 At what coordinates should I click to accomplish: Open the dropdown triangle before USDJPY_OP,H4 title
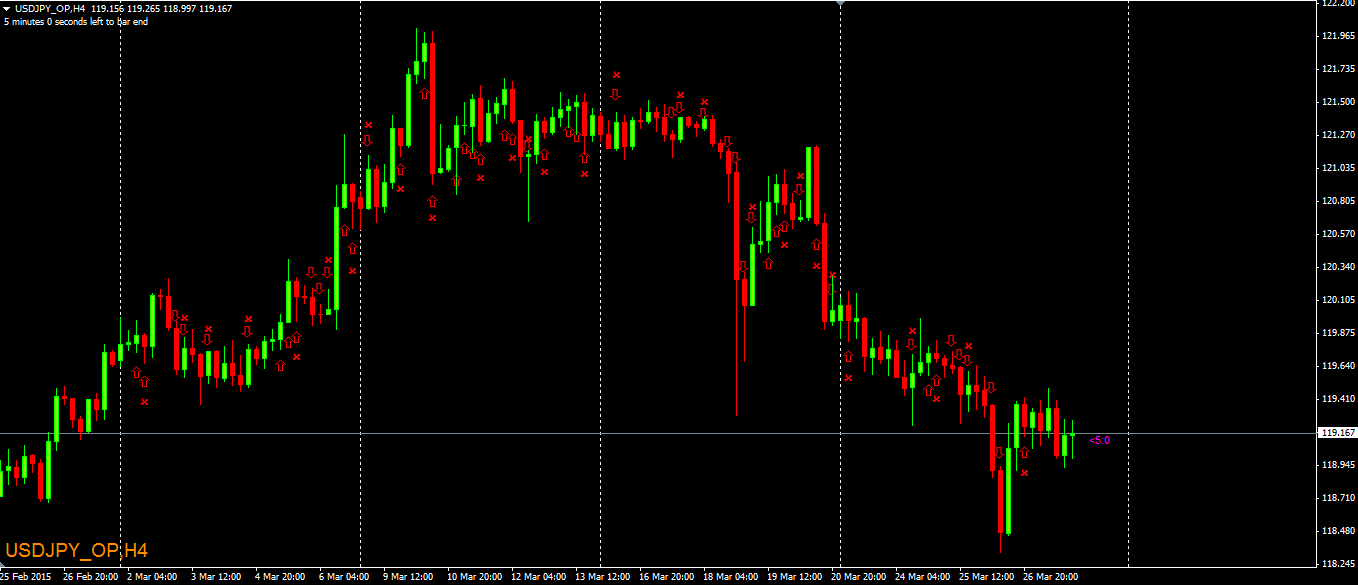pos(7,9)
